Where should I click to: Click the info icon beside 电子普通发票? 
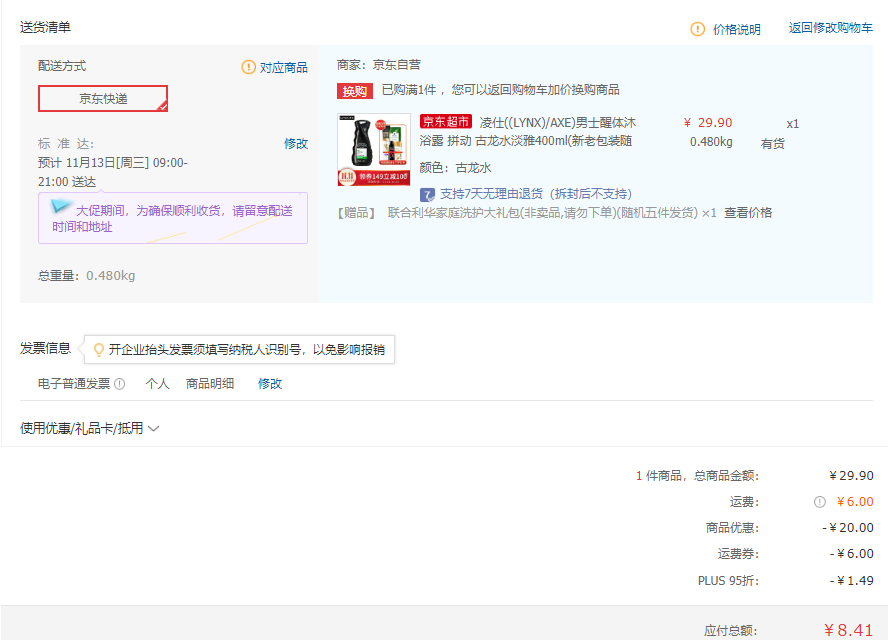tap(119, 384)
